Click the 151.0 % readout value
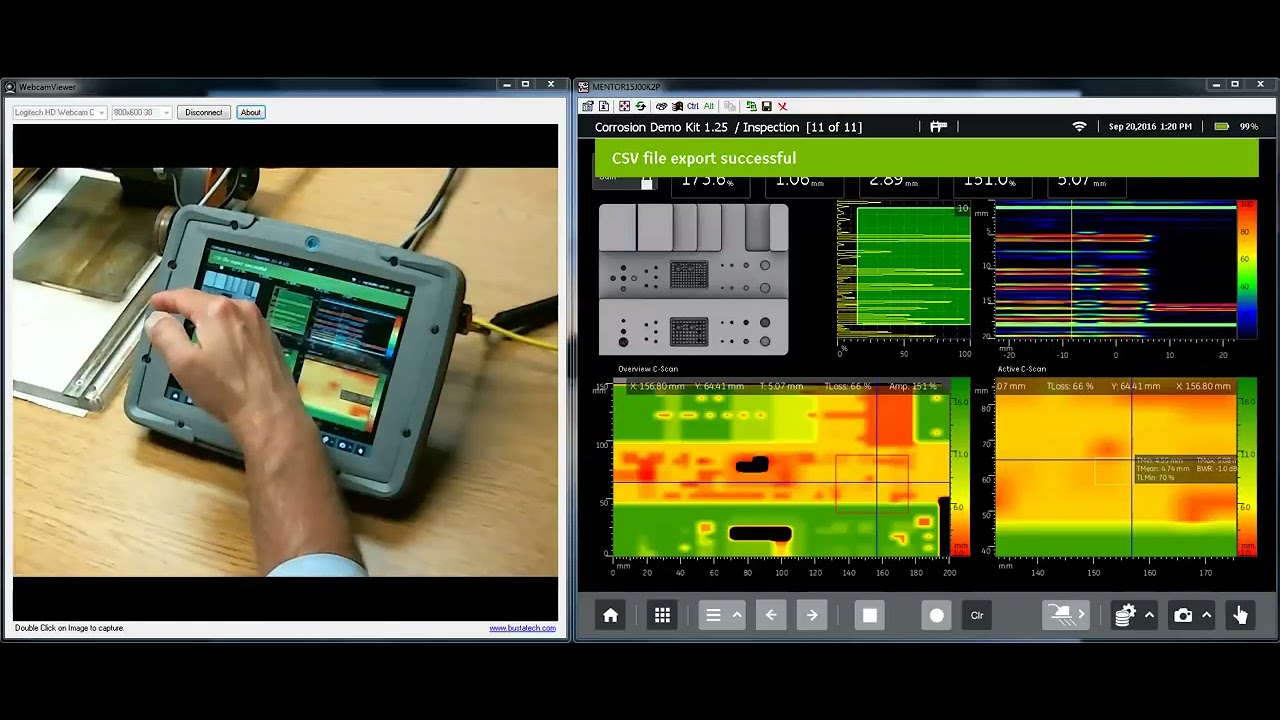Image resolution: width=1280 pixels, height=720 pixels. (989, 181)
